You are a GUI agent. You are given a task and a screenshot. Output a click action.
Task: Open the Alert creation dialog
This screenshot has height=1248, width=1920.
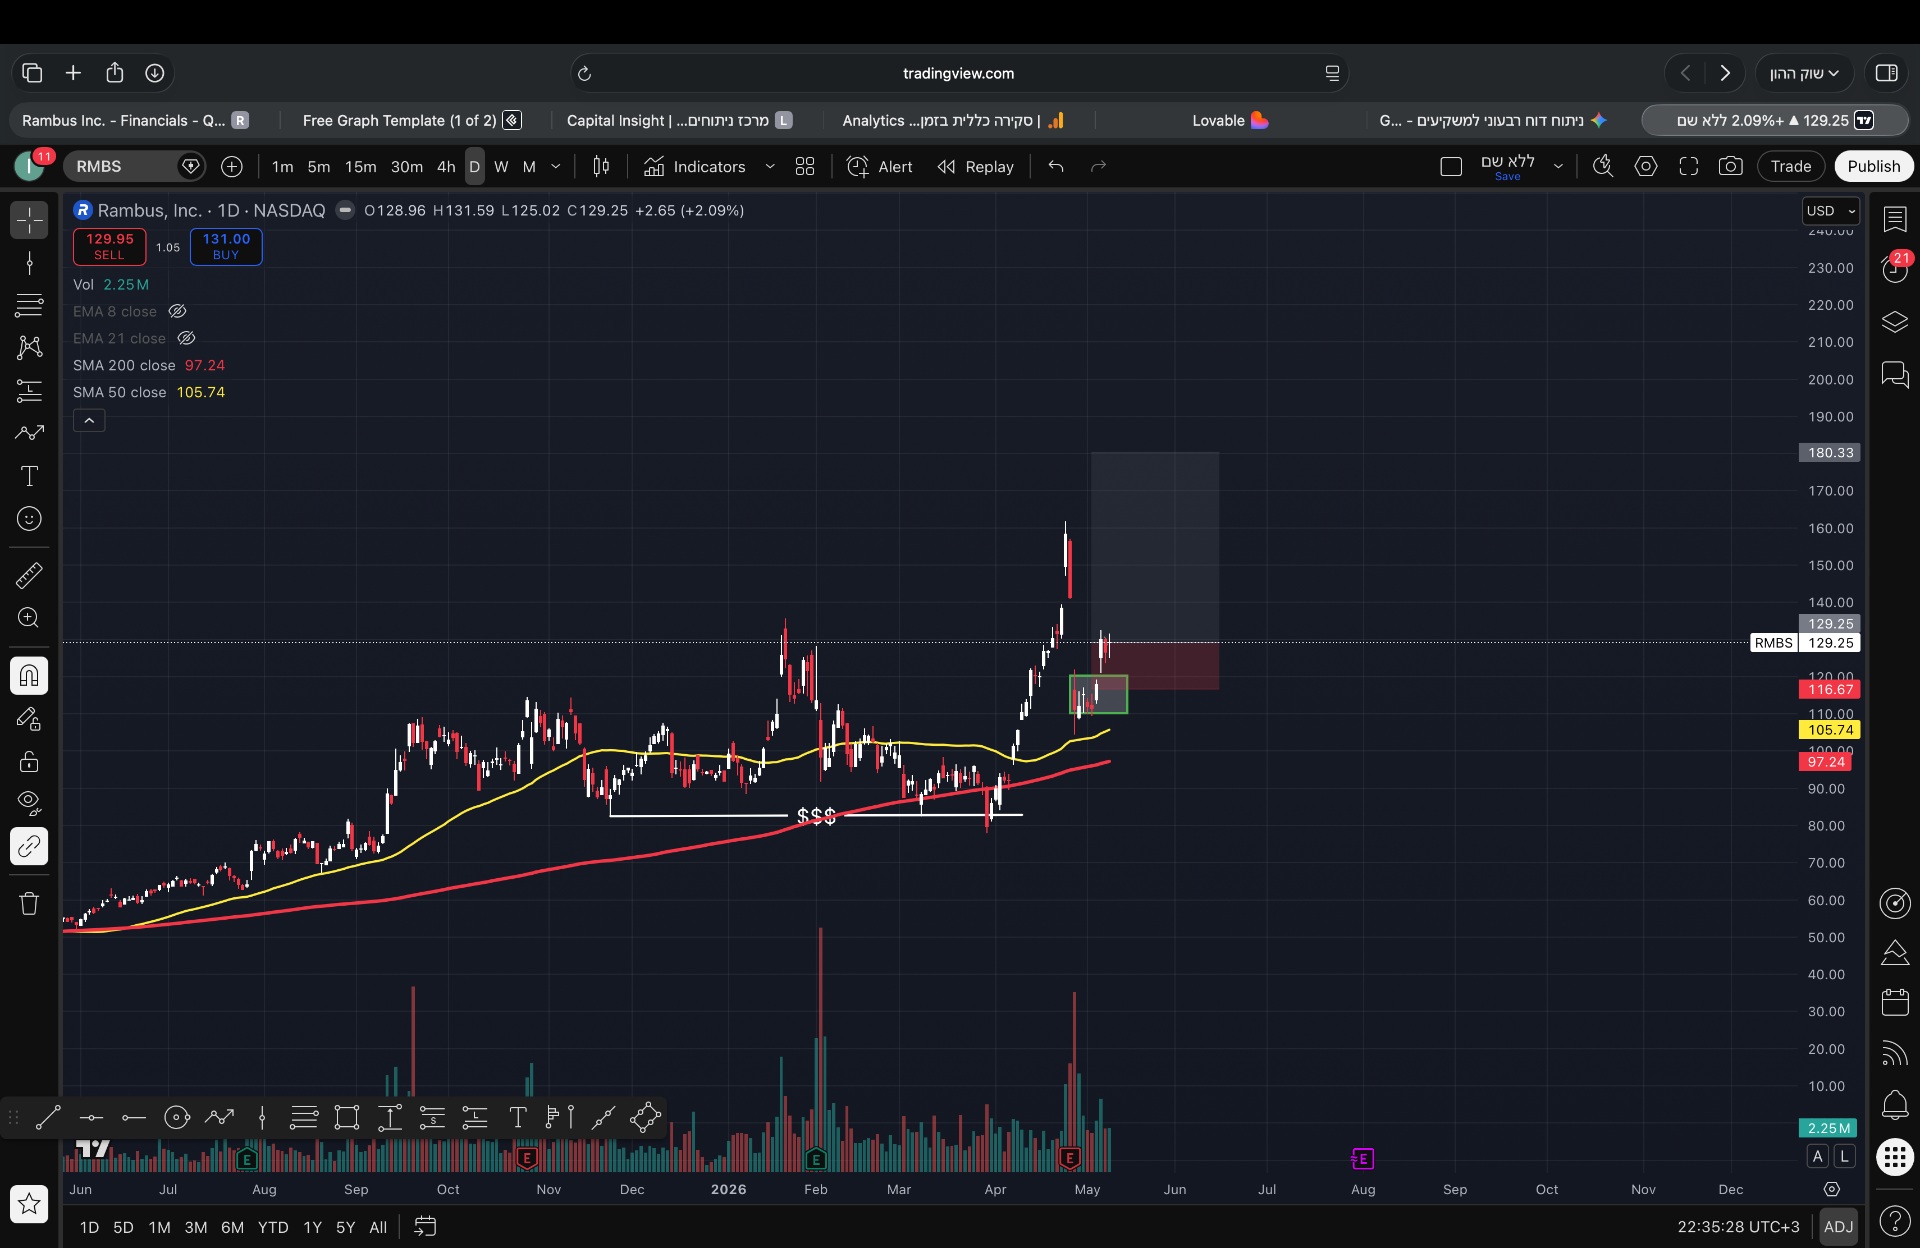(880, 167)
